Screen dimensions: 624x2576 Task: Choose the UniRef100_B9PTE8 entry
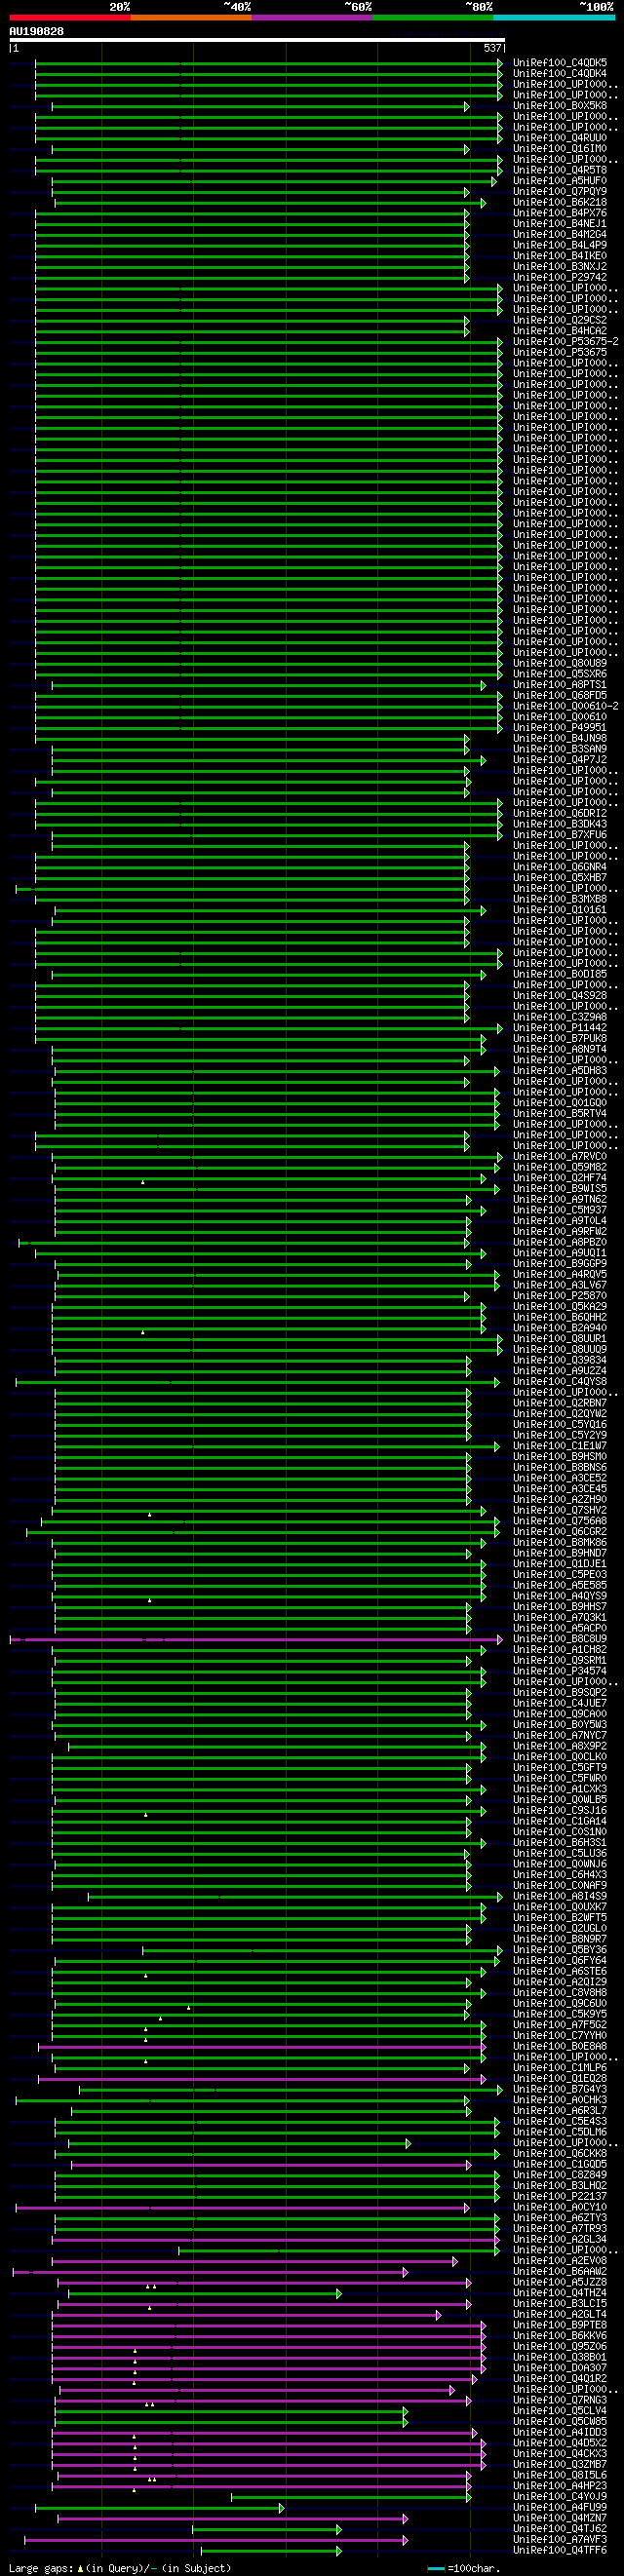560,2326
